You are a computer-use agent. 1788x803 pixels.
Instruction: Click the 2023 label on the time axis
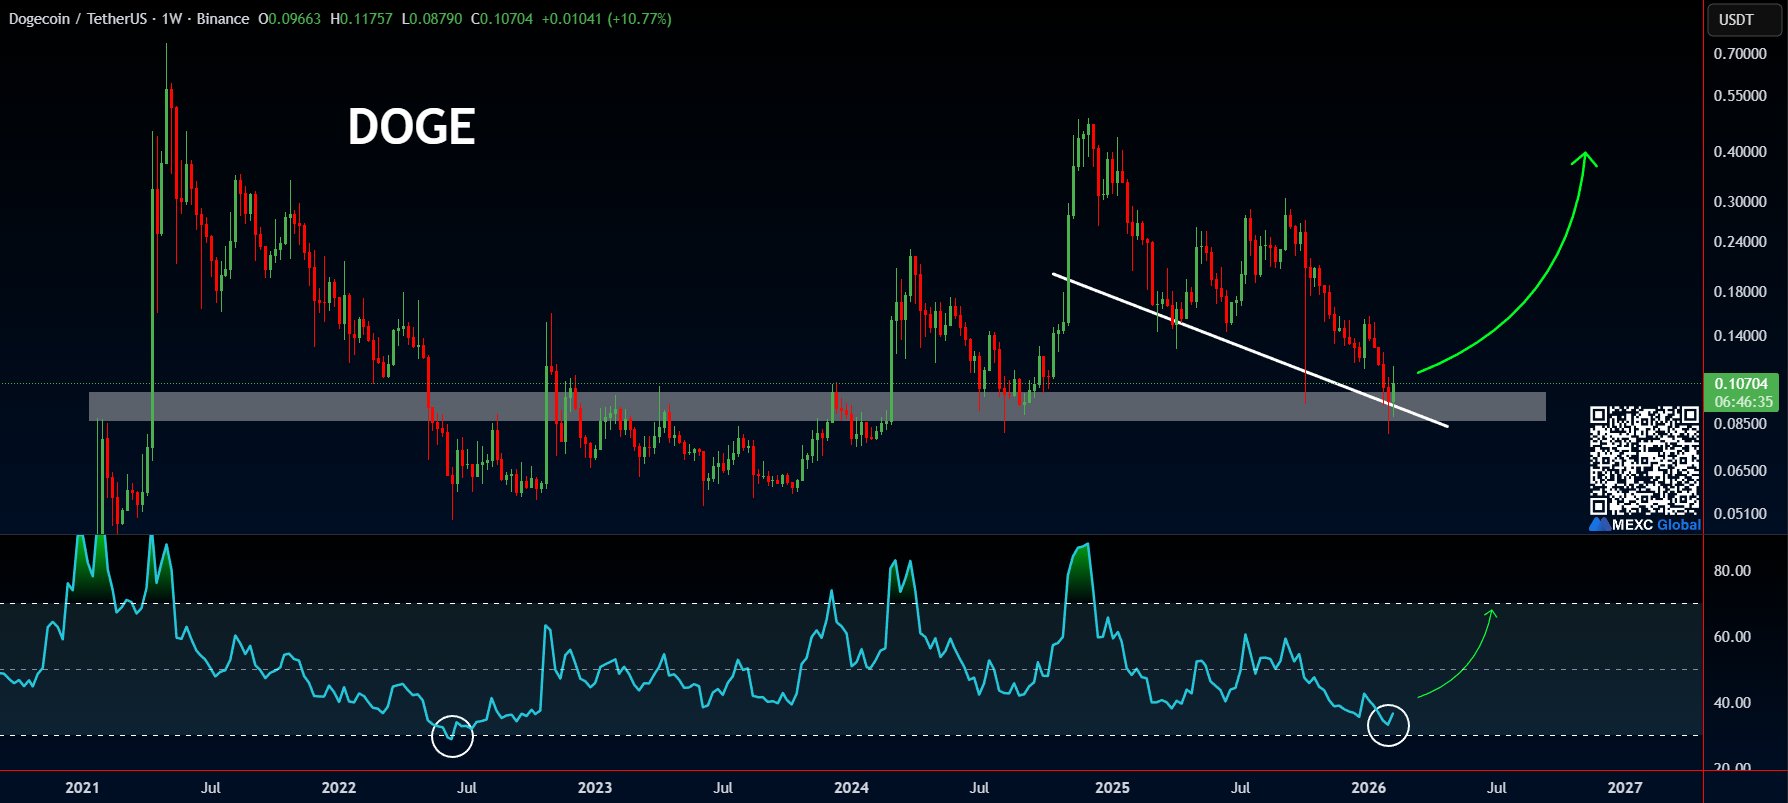595,788
